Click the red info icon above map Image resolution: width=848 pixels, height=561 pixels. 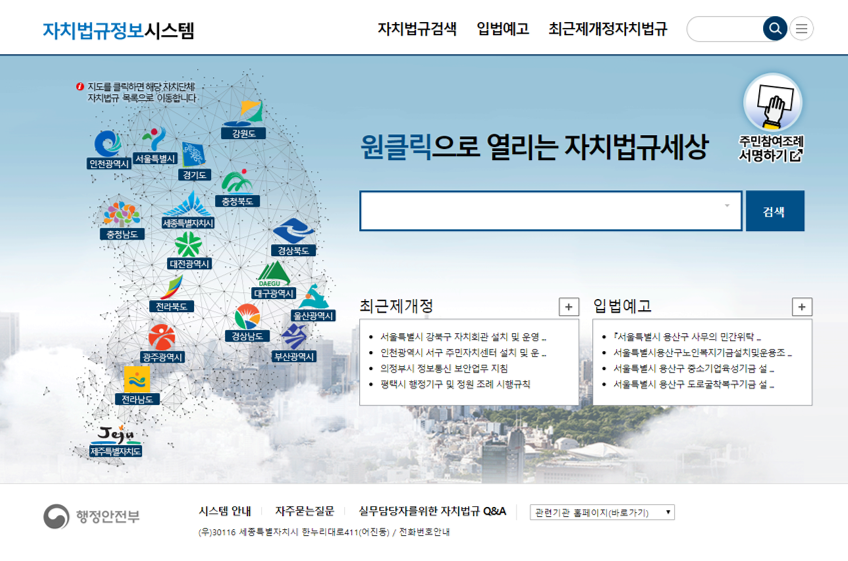pos(80,86)
